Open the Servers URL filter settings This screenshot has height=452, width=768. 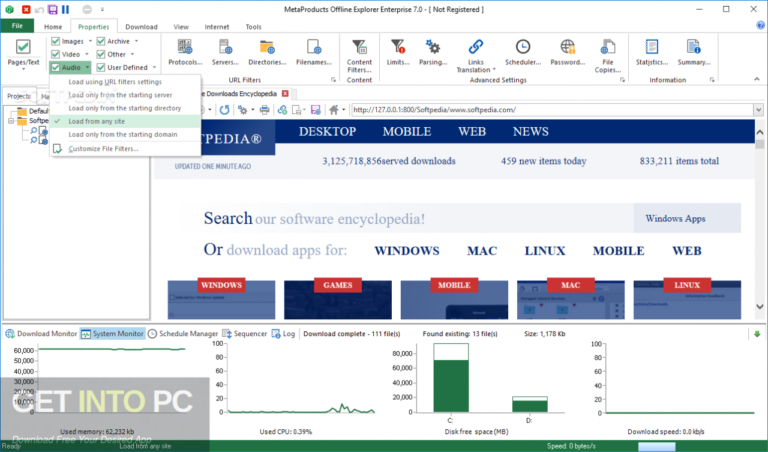point(225,52)
